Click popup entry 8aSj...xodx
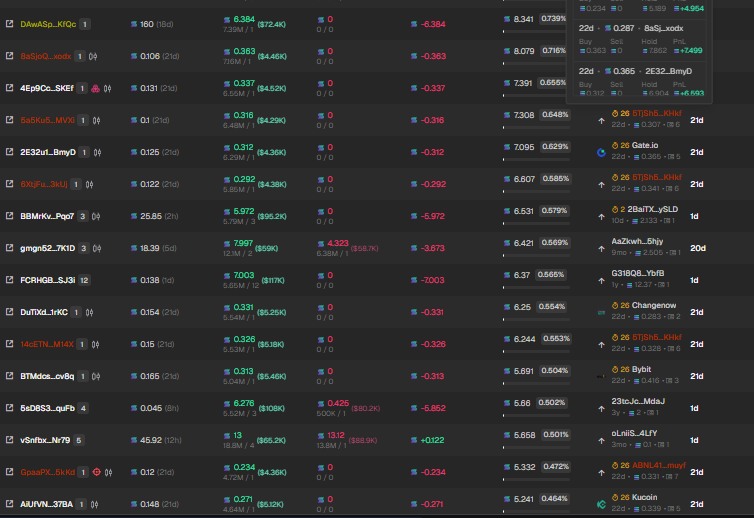This screenshot has width=754, height=518. [664, 28]
